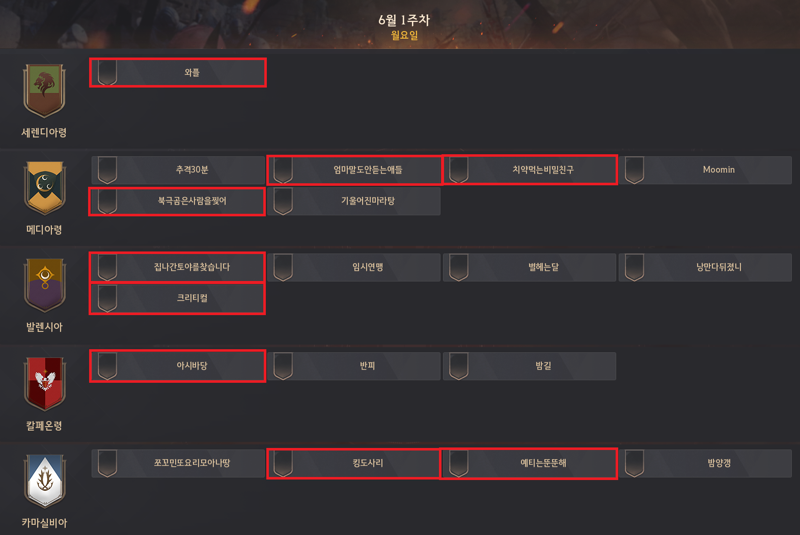800x535 pixels.
Task: Open the 크리티컬 guild entry
Action: 178,298
